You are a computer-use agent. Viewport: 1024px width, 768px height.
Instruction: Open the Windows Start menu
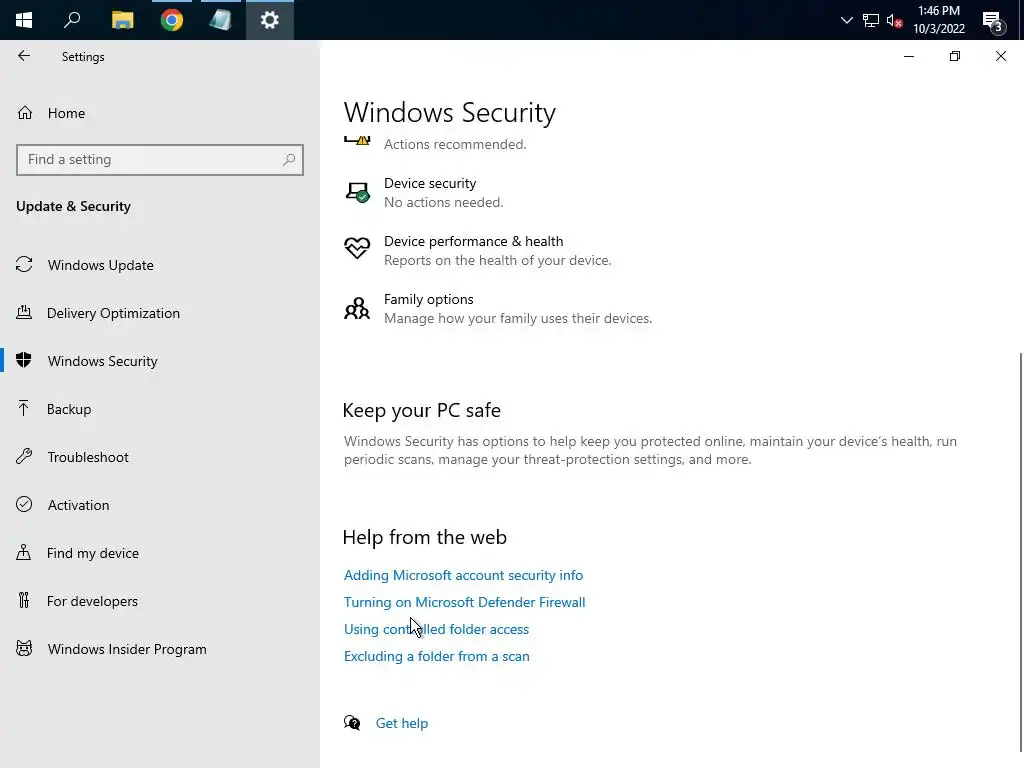(x=24, y=20)
